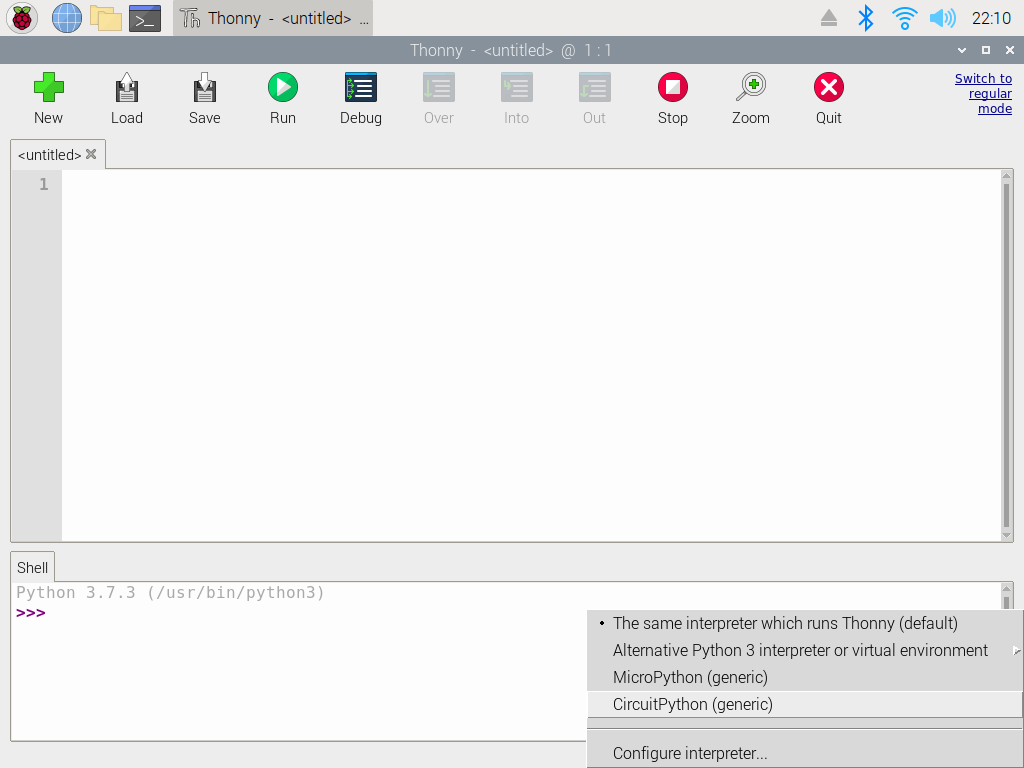
Task: Choose CircuitPython (generic) interpreter
Action: [x=805, y=705]
